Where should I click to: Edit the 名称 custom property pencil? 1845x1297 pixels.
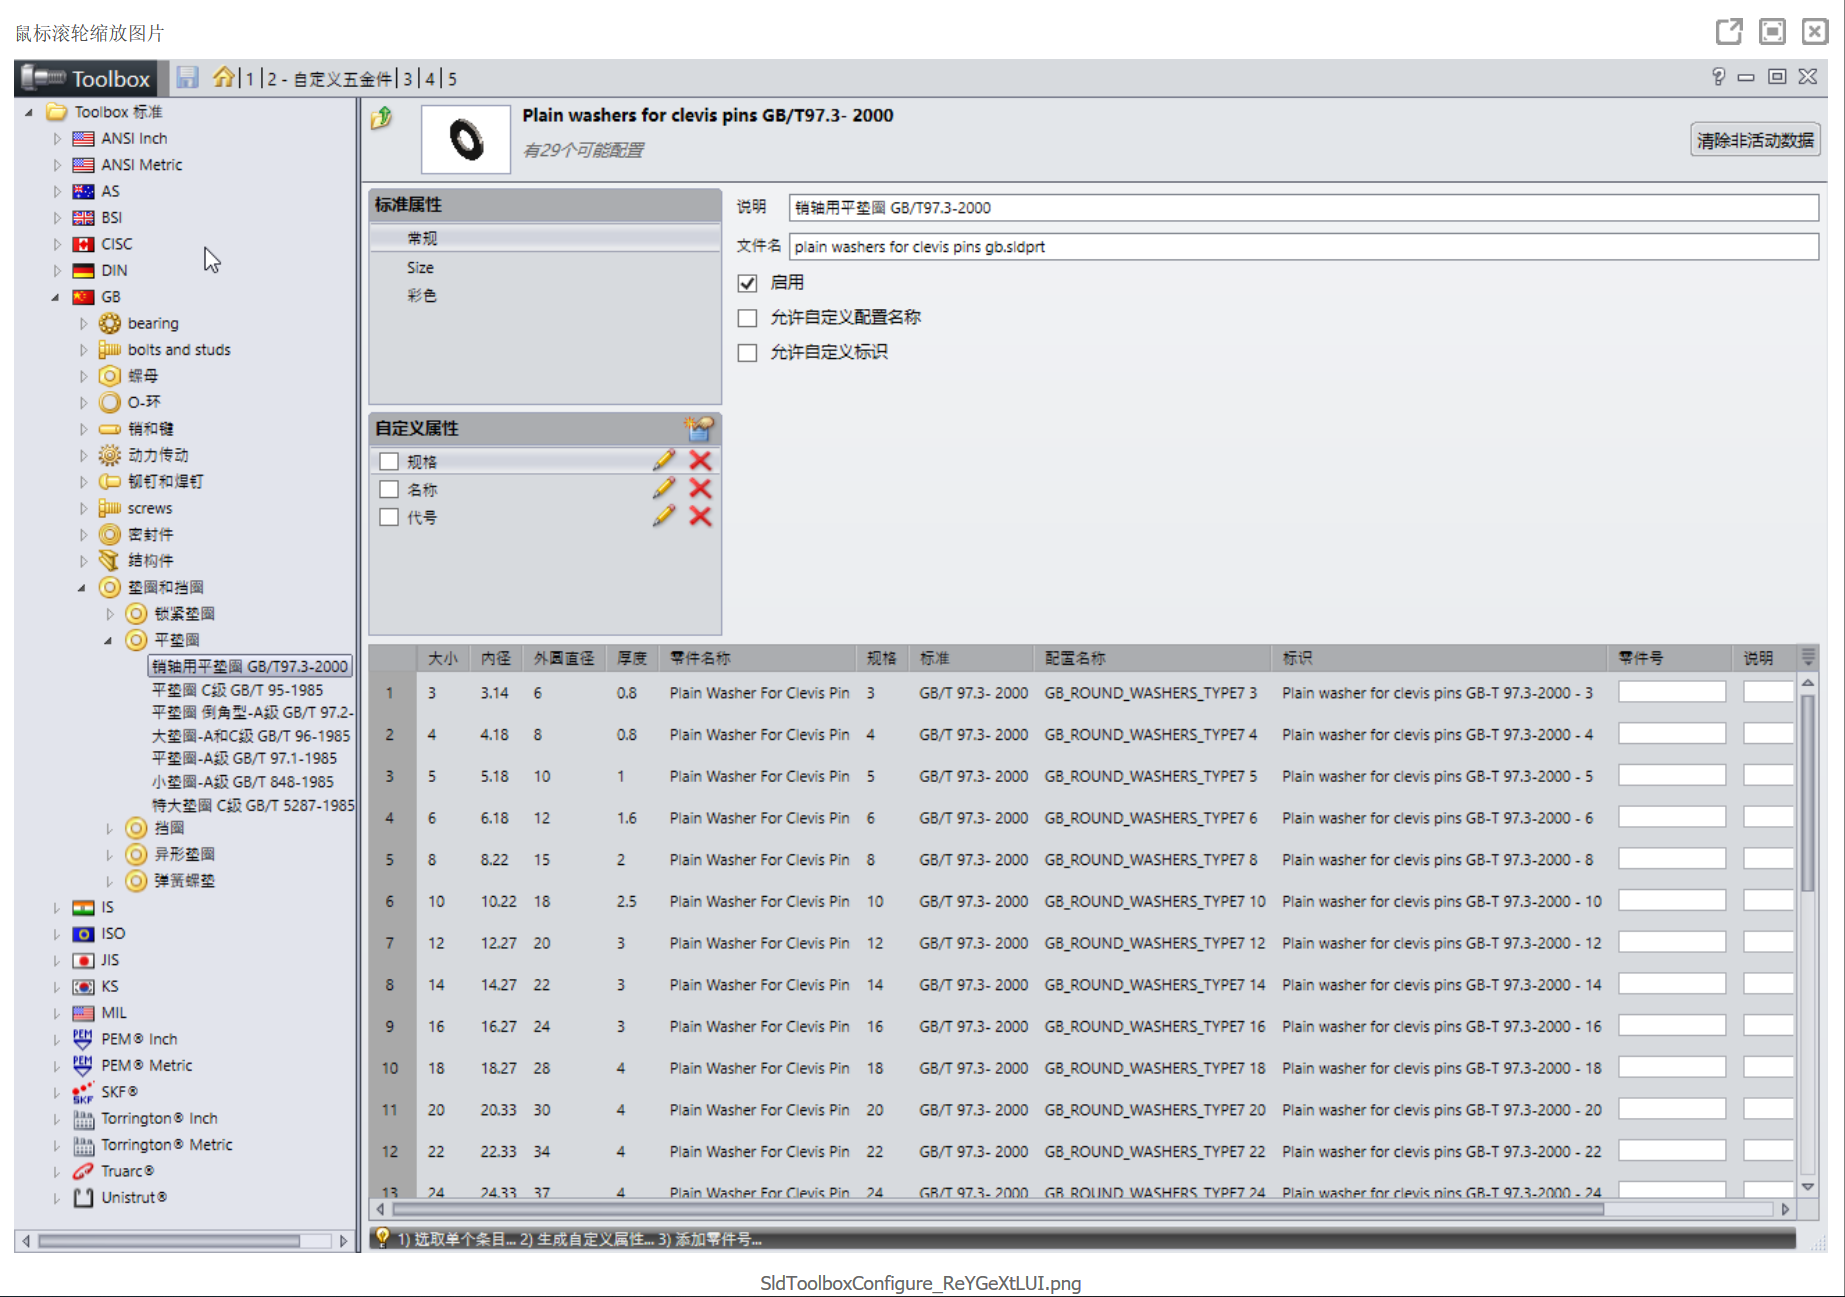tap(663, 488)
